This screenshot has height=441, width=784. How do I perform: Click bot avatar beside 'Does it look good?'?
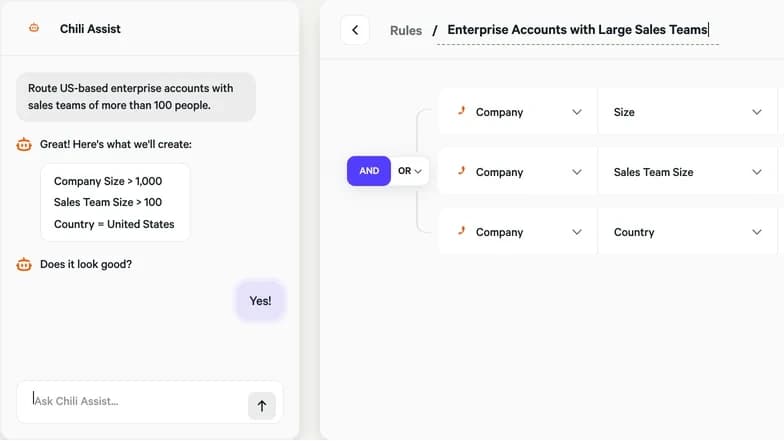point(24,264)
